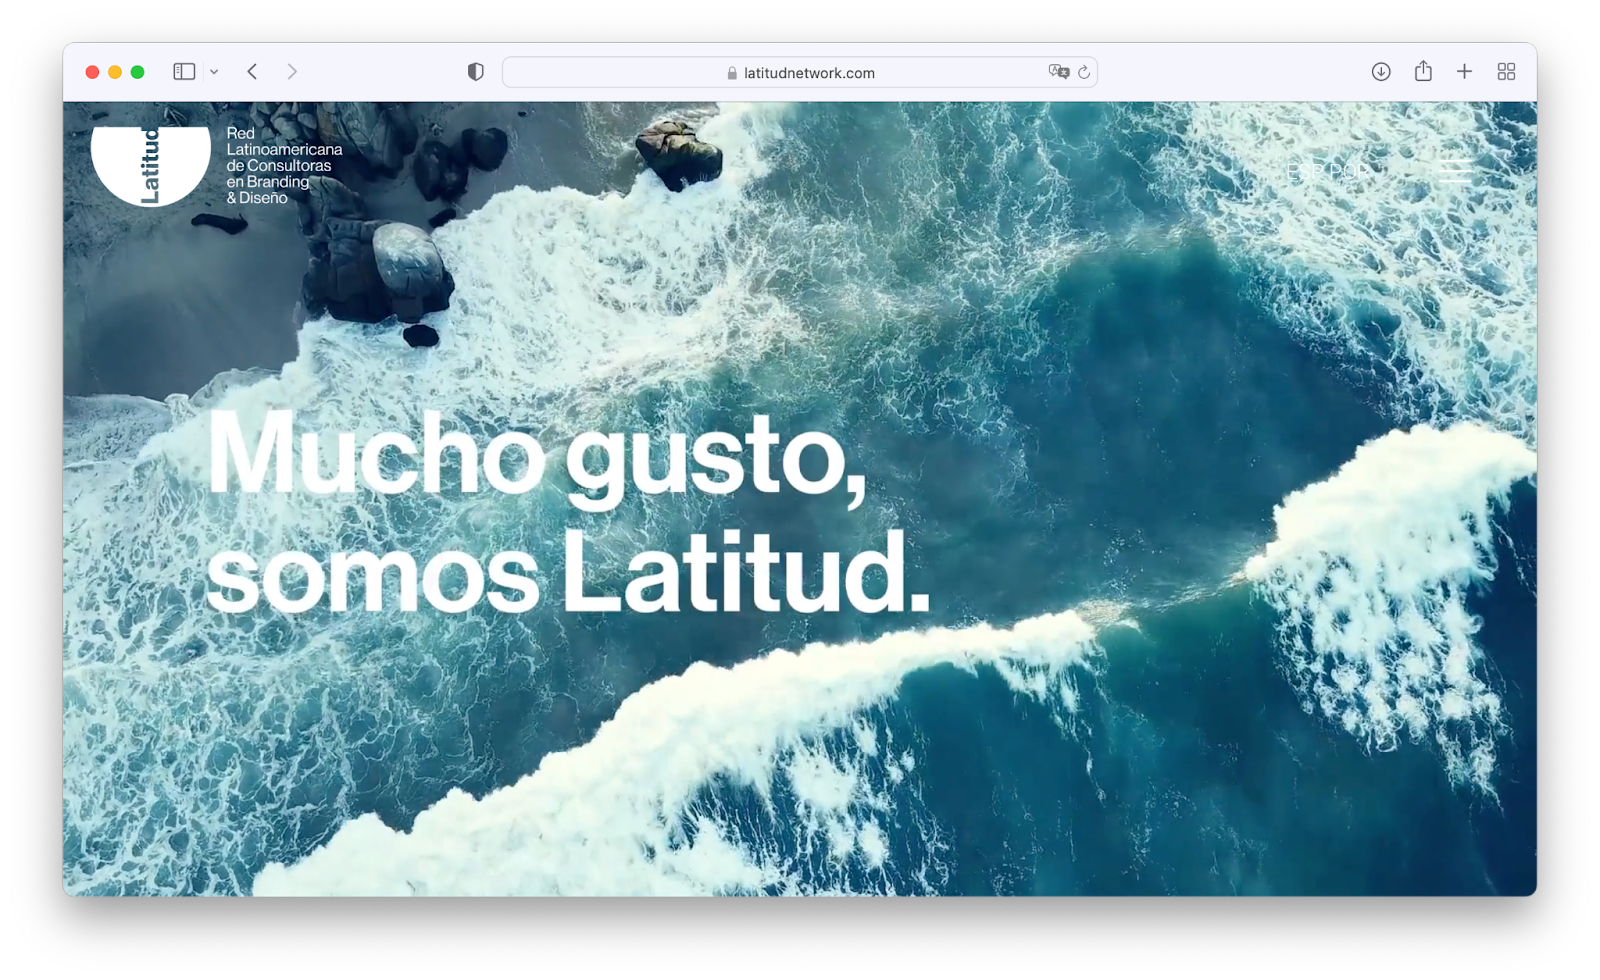The image size is (1600, 980).
Task: Go forward to the next page
Action: [292, 72]
